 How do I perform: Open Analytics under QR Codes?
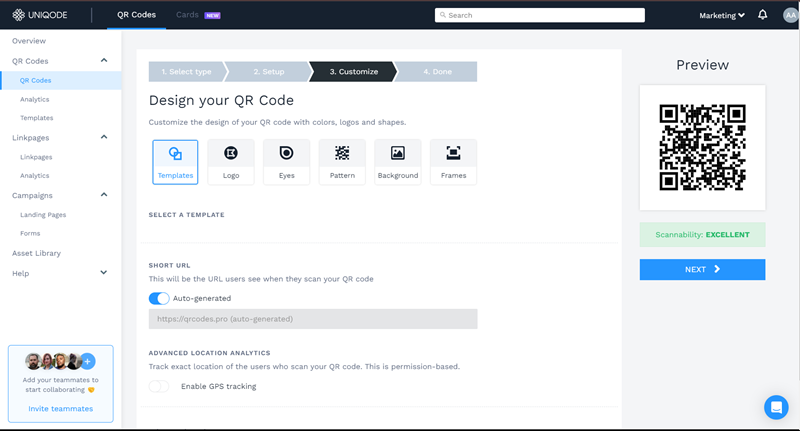coord(35,99)
